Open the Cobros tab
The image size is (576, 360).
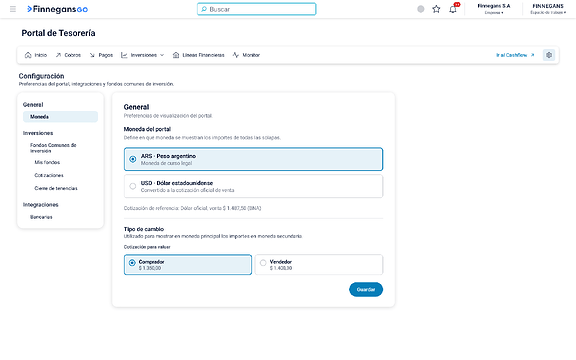(x=68, y=55)
